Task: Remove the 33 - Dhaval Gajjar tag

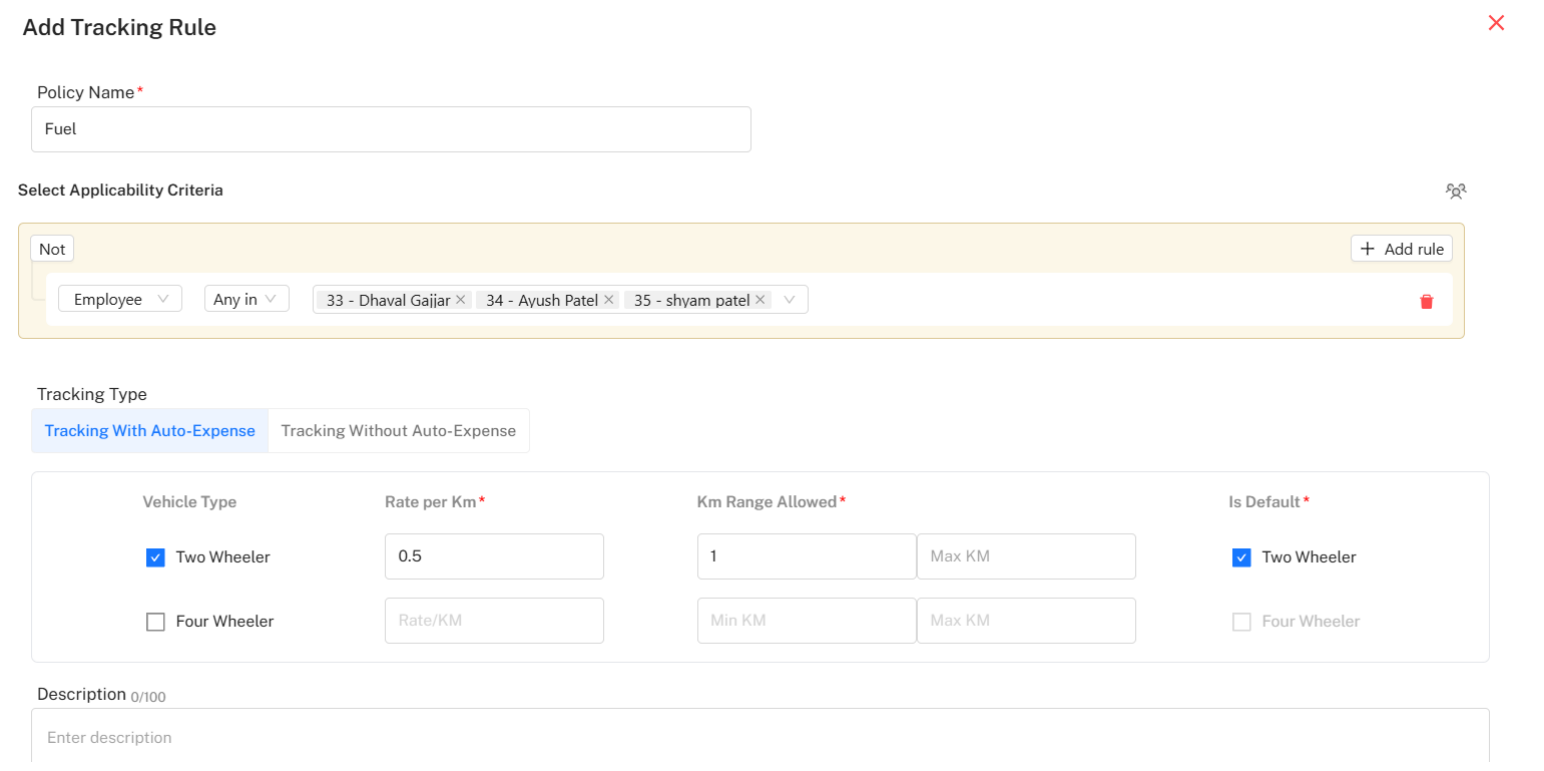Action: pyautogui.click(x=461, y=300)
